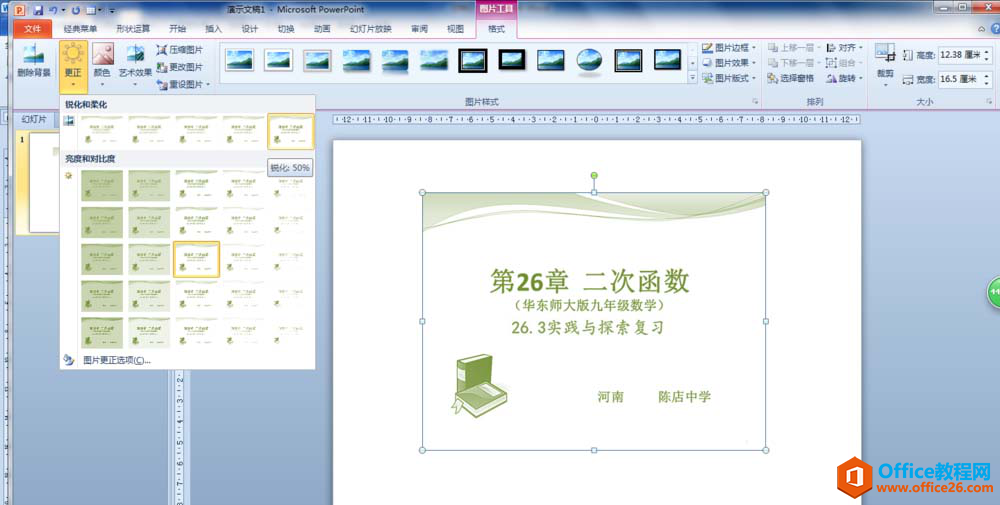1000x505 pixels.
Task: Open the Artistic Effects (艺术效果) dropdown
Action: pos(135,67)
